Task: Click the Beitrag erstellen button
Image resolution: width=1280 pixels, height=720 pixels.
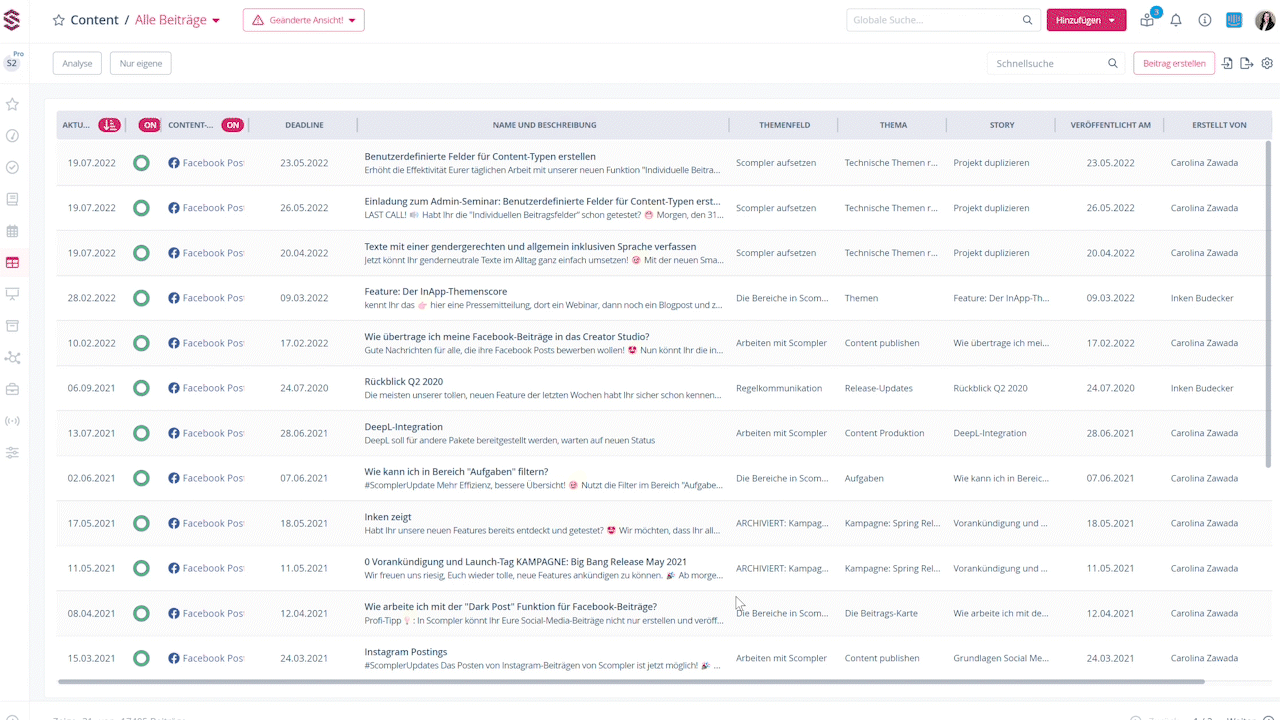Action: (x=1174, y=63)
